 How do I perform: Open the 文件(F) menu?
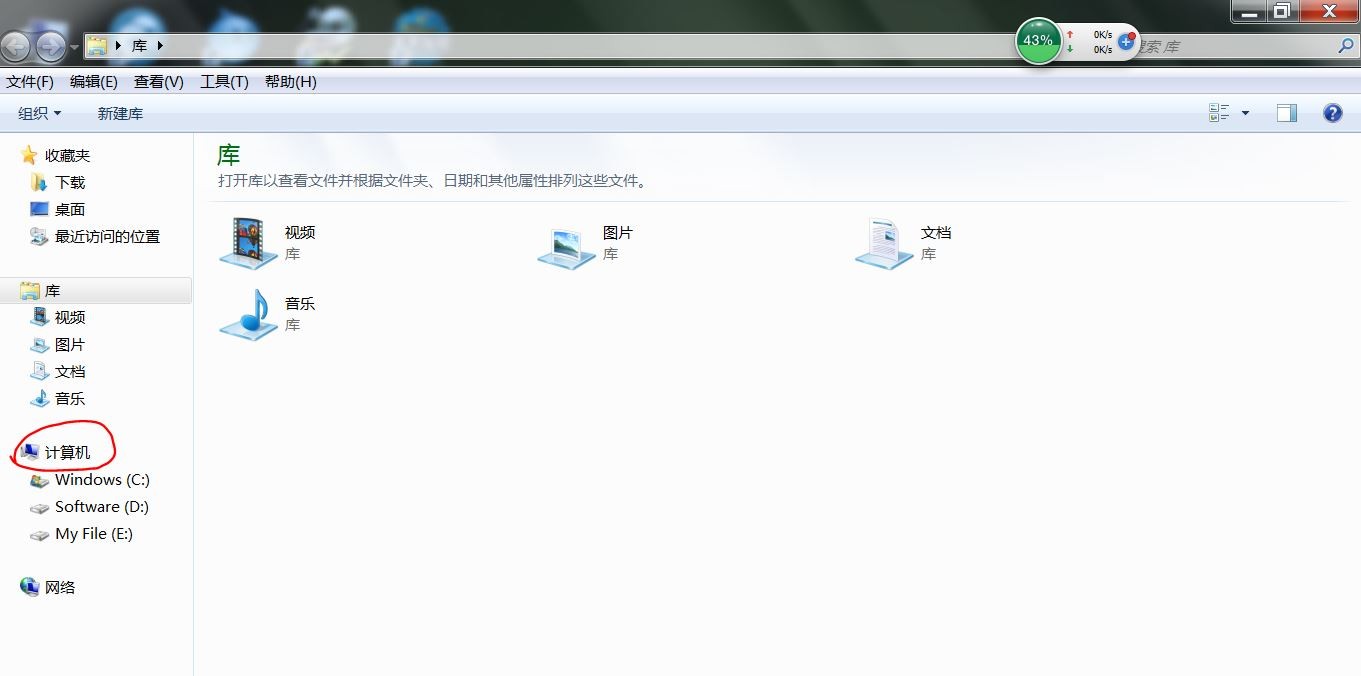(30, 82)
